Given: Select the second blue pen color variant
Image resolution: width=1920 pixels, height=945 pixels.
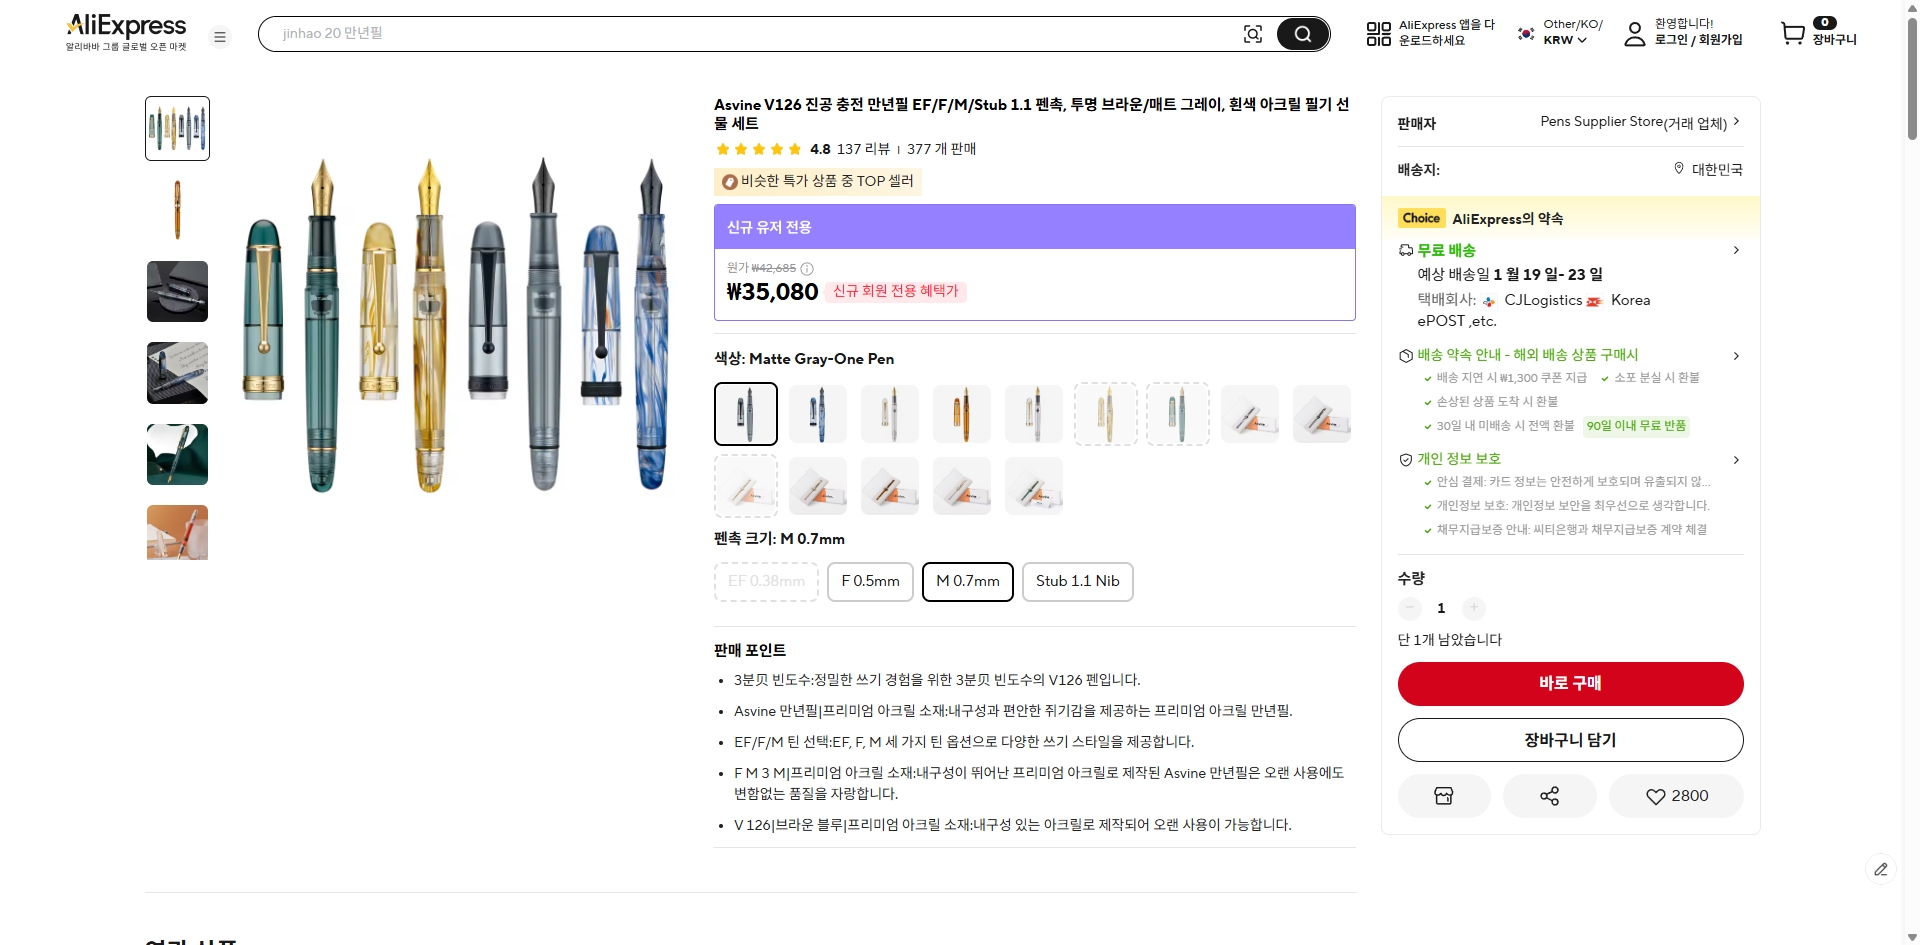Looking at the screenshot, I should point(817,413).
